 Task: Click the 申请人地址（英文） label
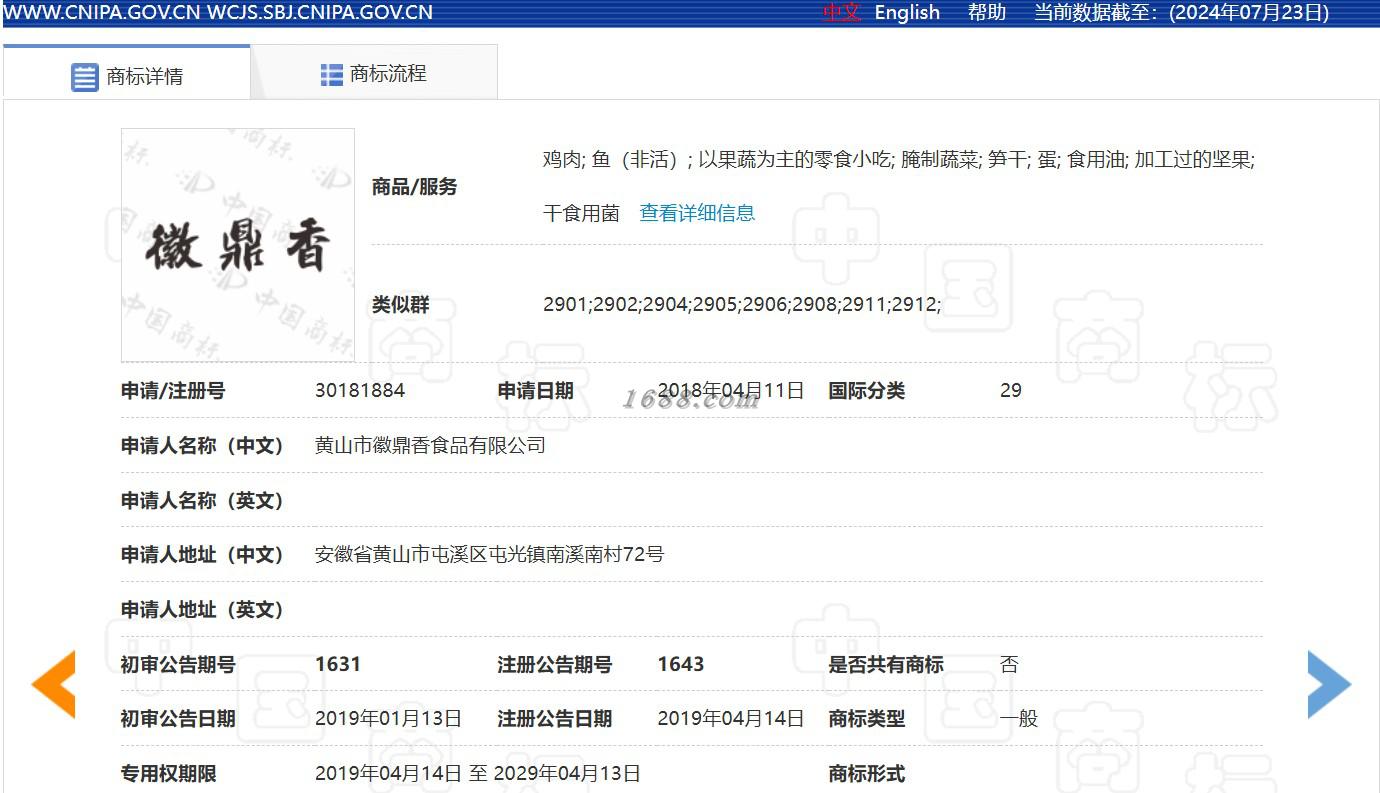[203, 609]
